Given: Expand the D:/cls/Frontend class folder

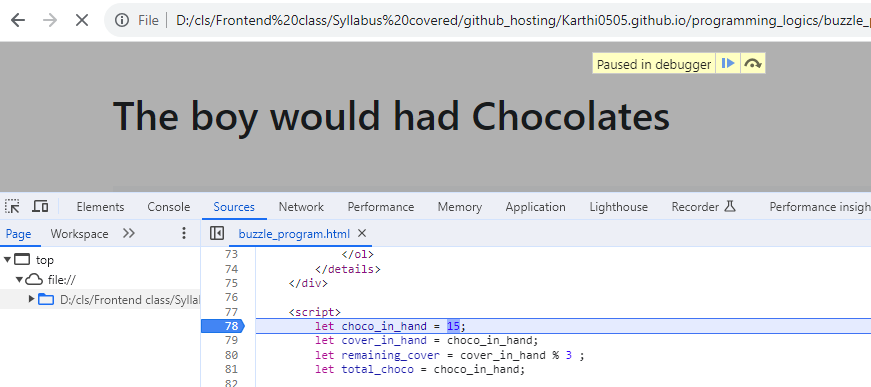Looking at the screenshot, I should (x=32, y=300).
